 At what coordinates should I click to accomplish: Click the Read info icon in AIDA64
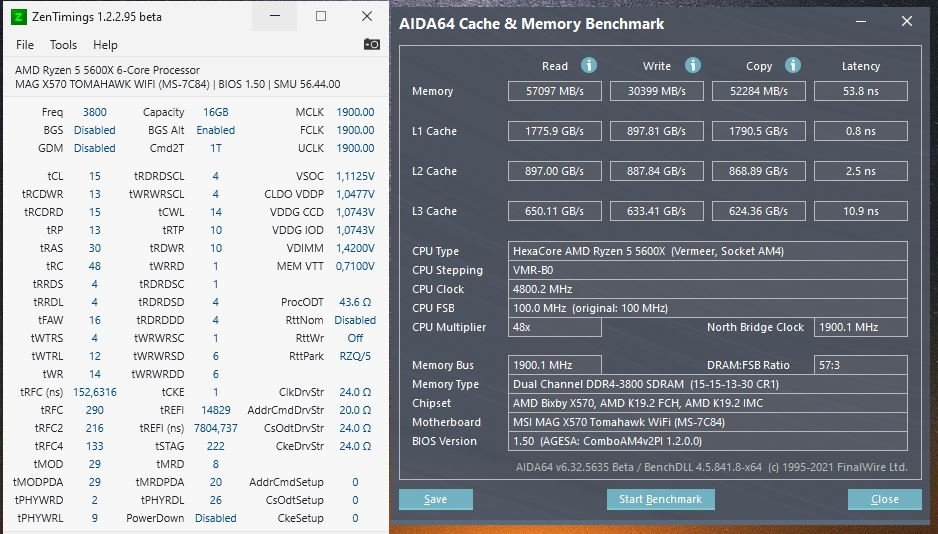pyautogui.click(x=589, y=65)
